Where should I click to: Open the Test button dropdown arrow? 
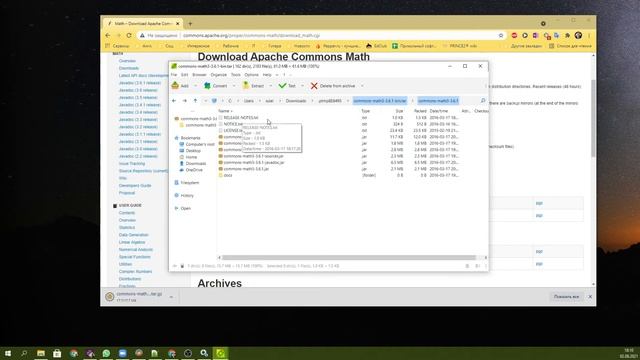(302, 86)
